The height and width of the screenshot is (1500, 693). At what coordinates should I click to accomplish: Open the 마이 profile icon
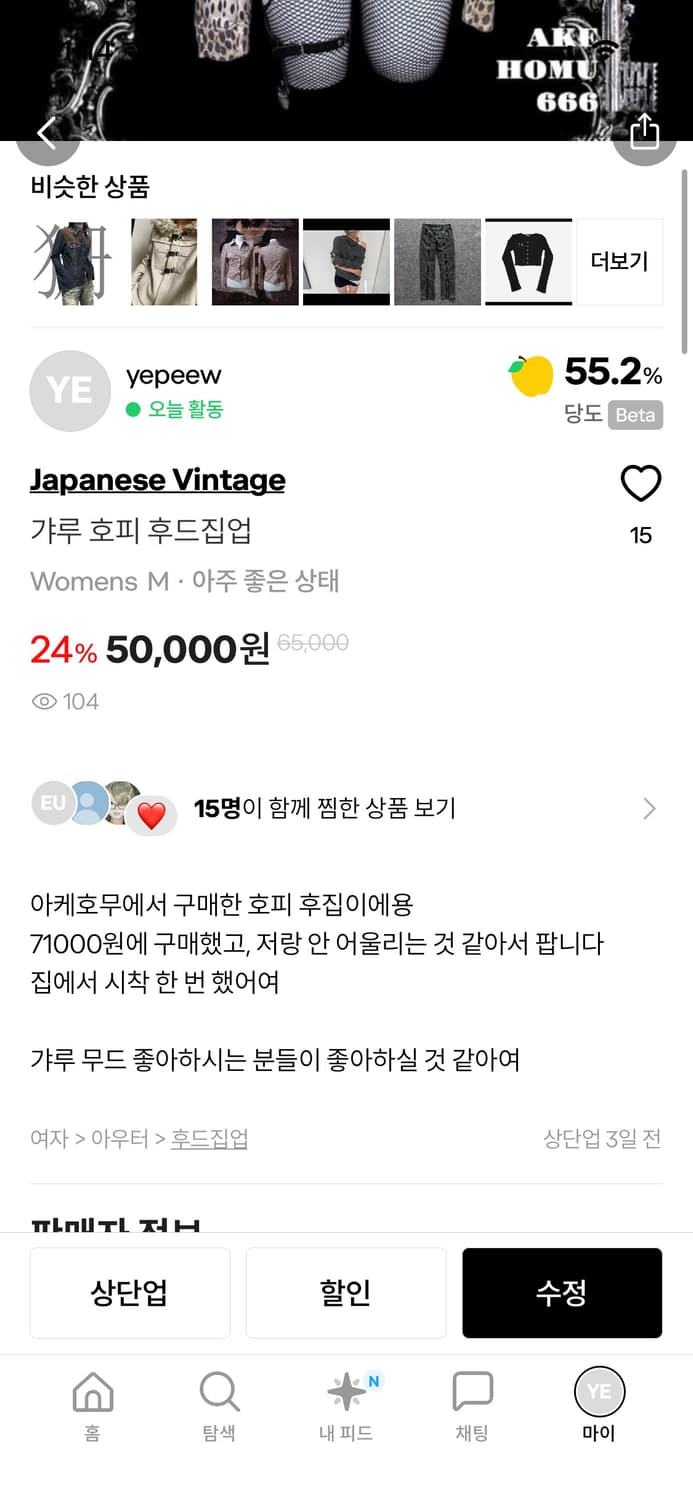click(x=598, y=1391)
